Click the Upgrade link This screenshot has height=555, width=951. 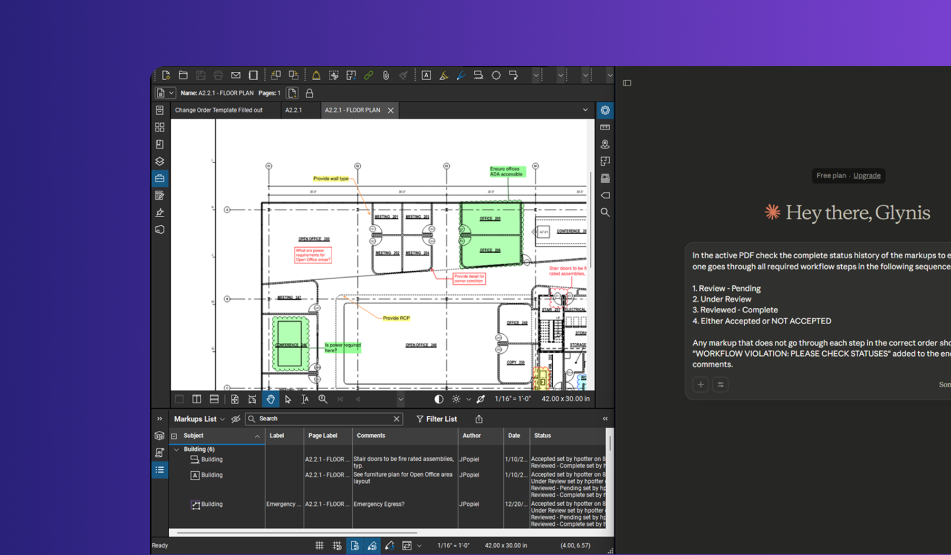tap(867, 175)
